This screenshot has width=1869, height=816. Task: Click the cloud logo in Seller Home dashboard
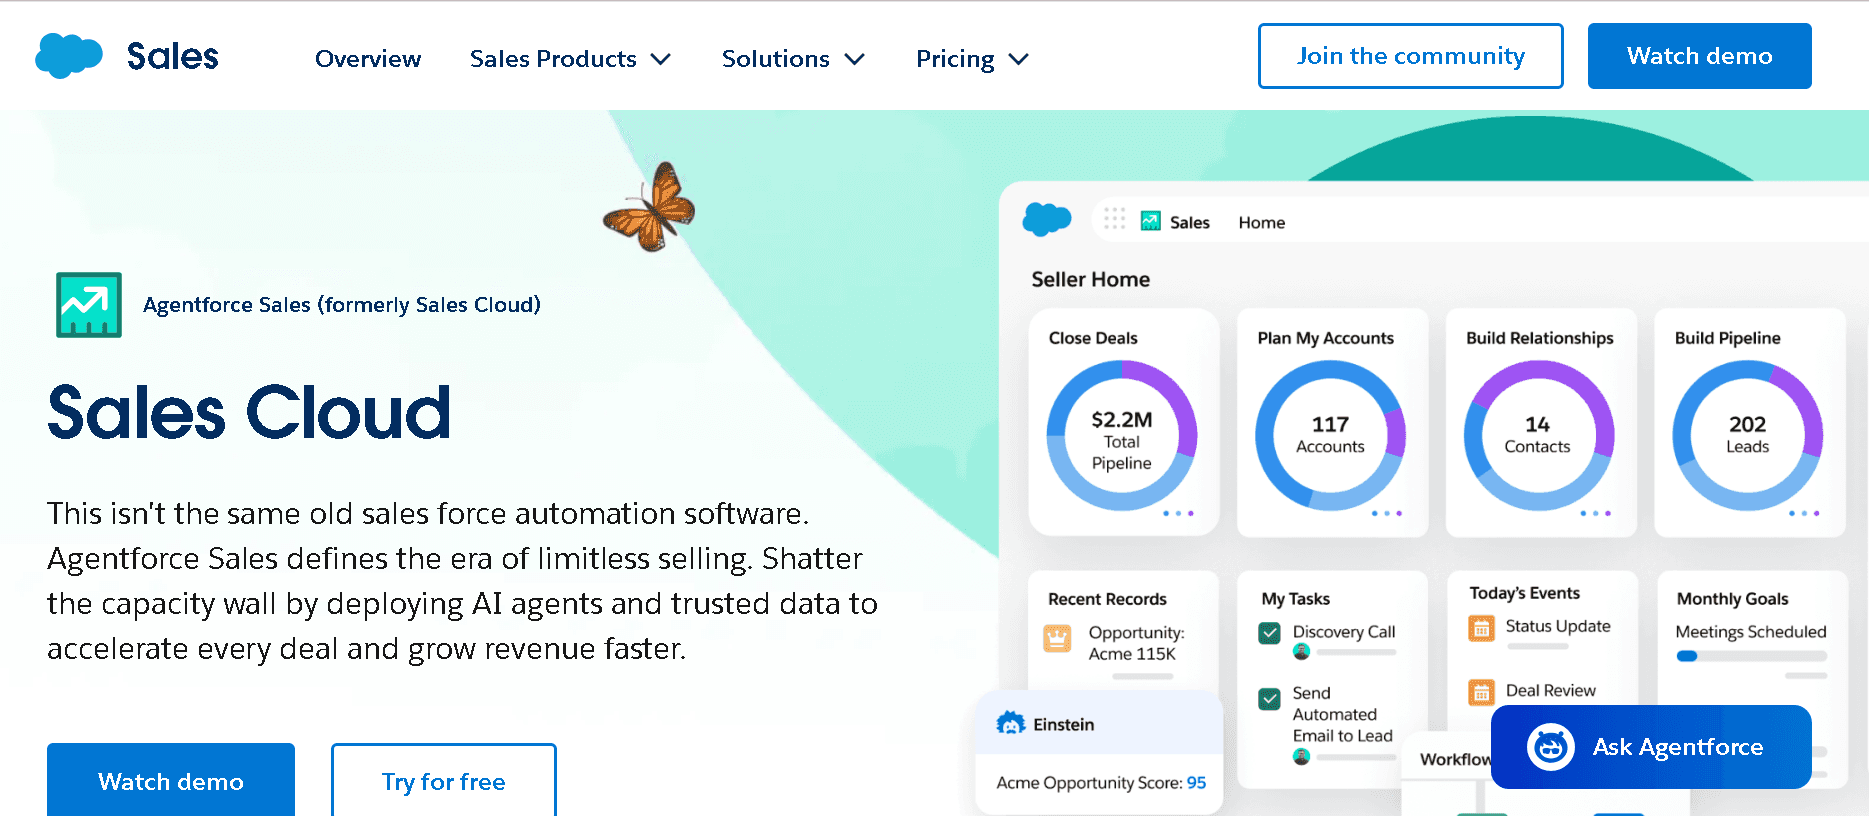point(1047,219)
